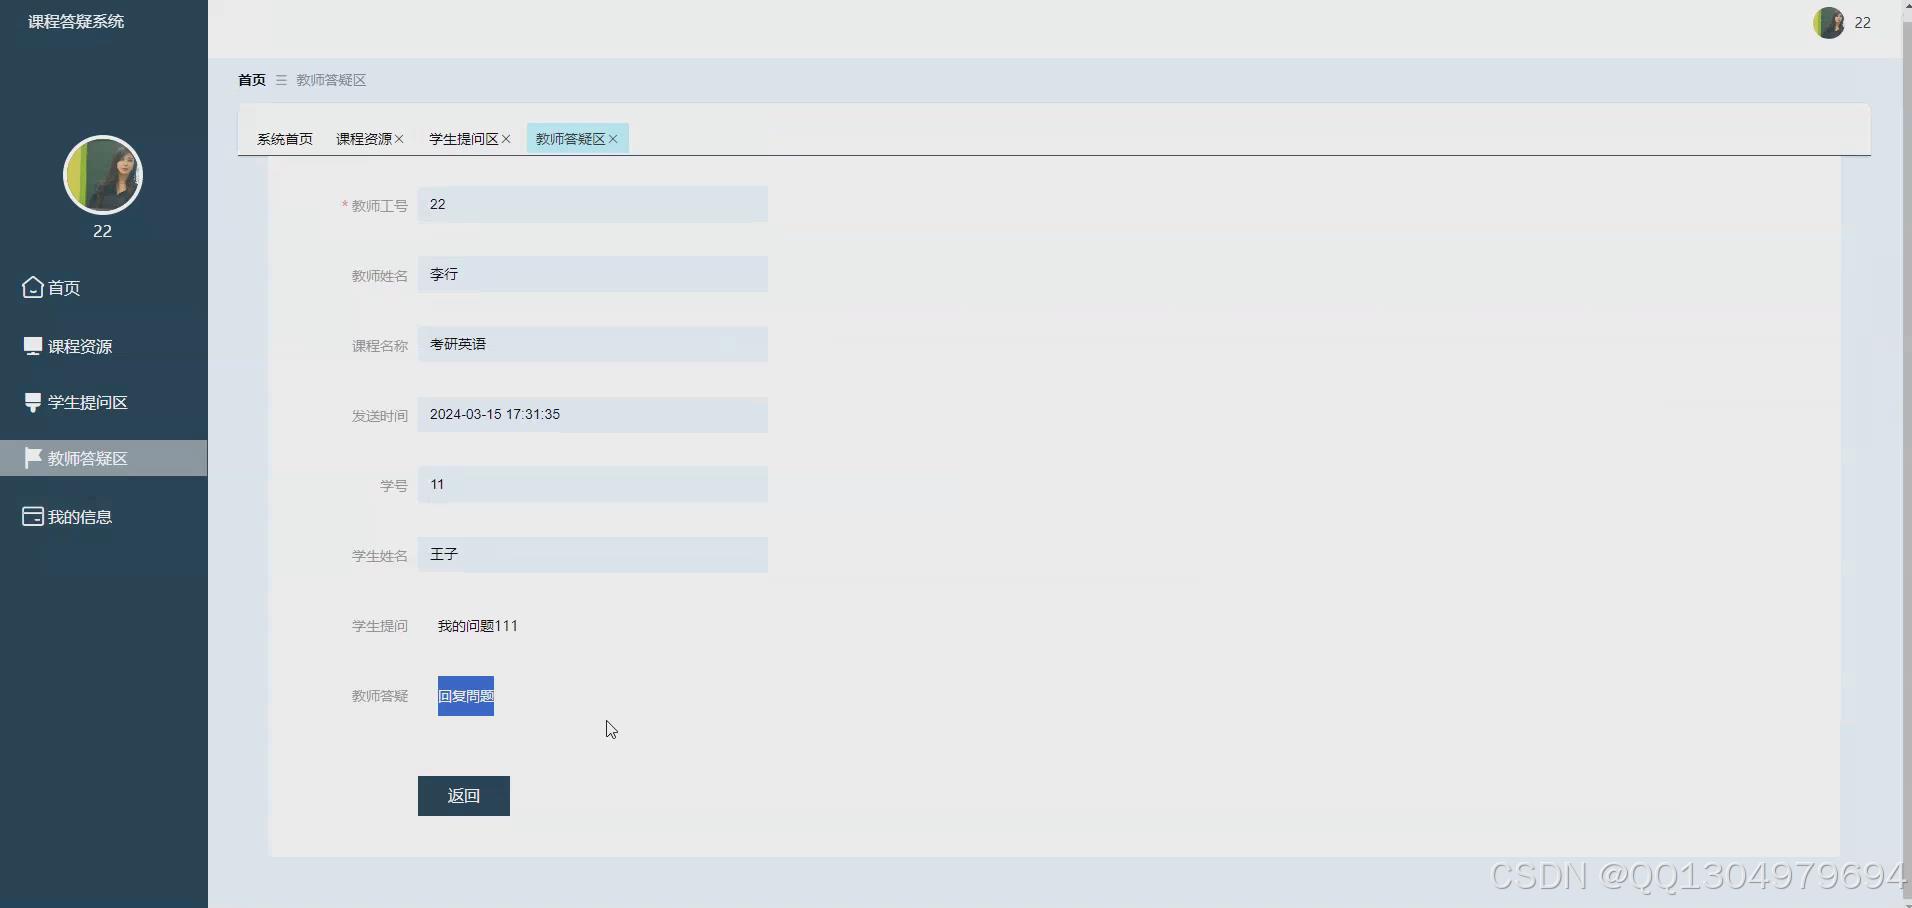Click the 教师工号 label
This screenshot has height=908, width=1912.
click(379, 206)
